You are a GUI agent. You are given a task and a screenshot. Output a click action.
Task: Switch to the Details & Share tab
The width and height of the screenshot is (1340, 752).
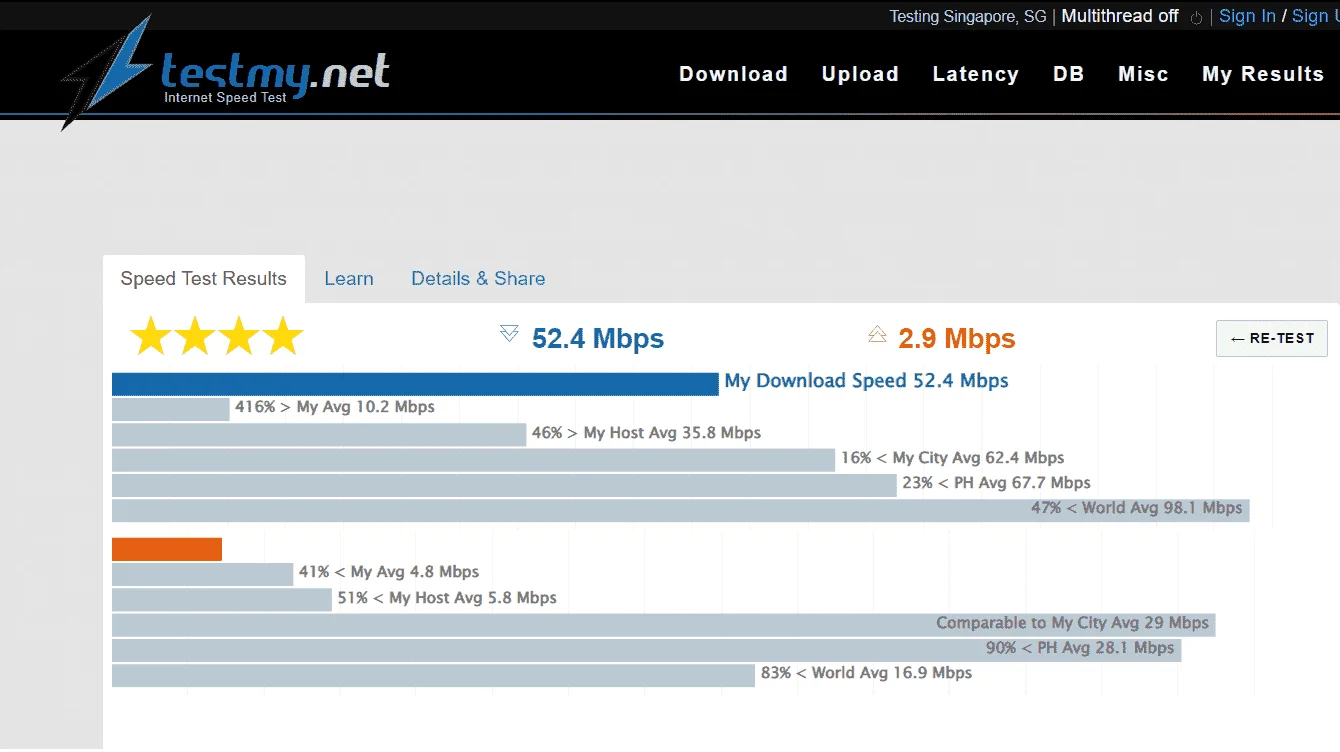pyautogui.click(x=478, y=279)
